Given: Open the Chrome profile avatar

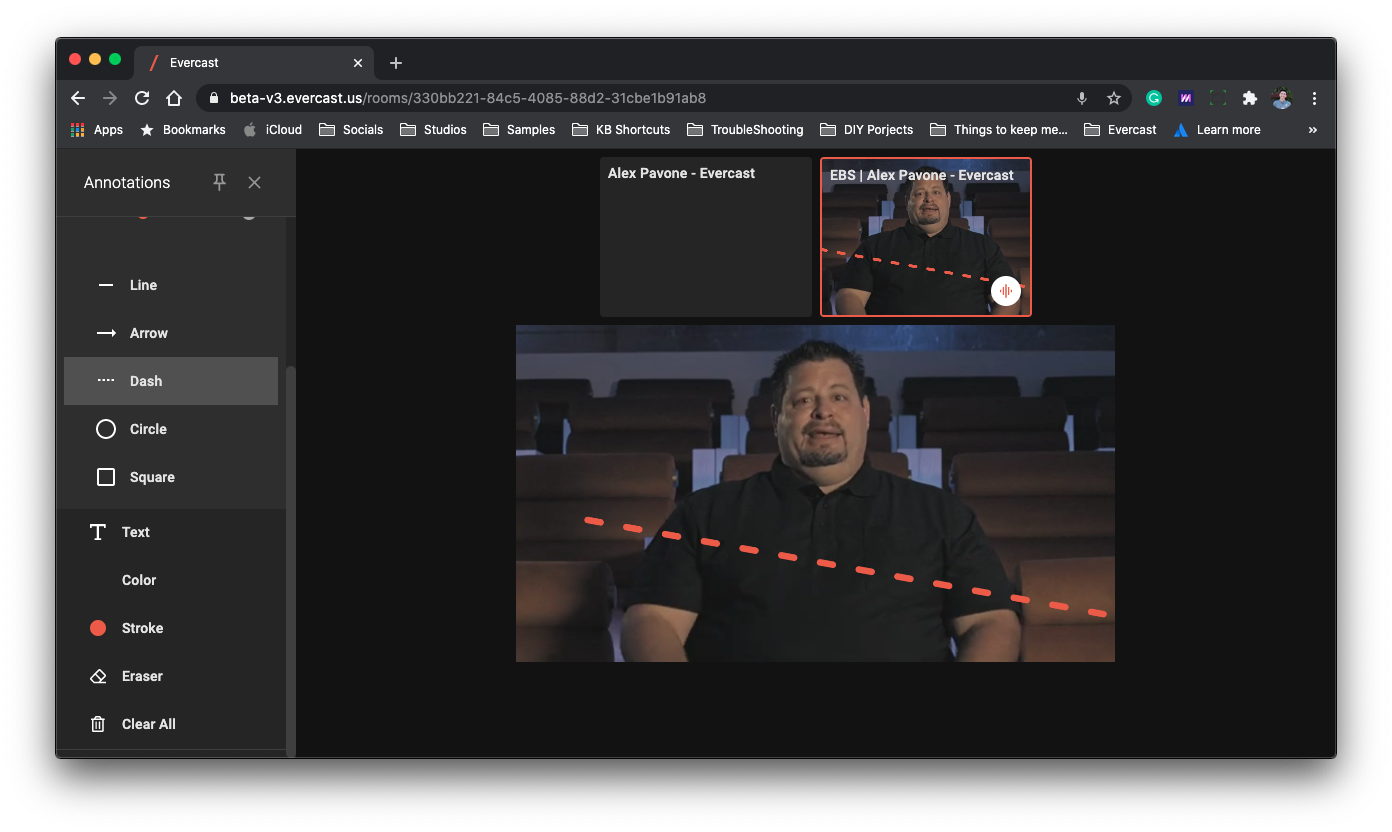Looking at the screenshot, I should click(x=1282, y=98).
